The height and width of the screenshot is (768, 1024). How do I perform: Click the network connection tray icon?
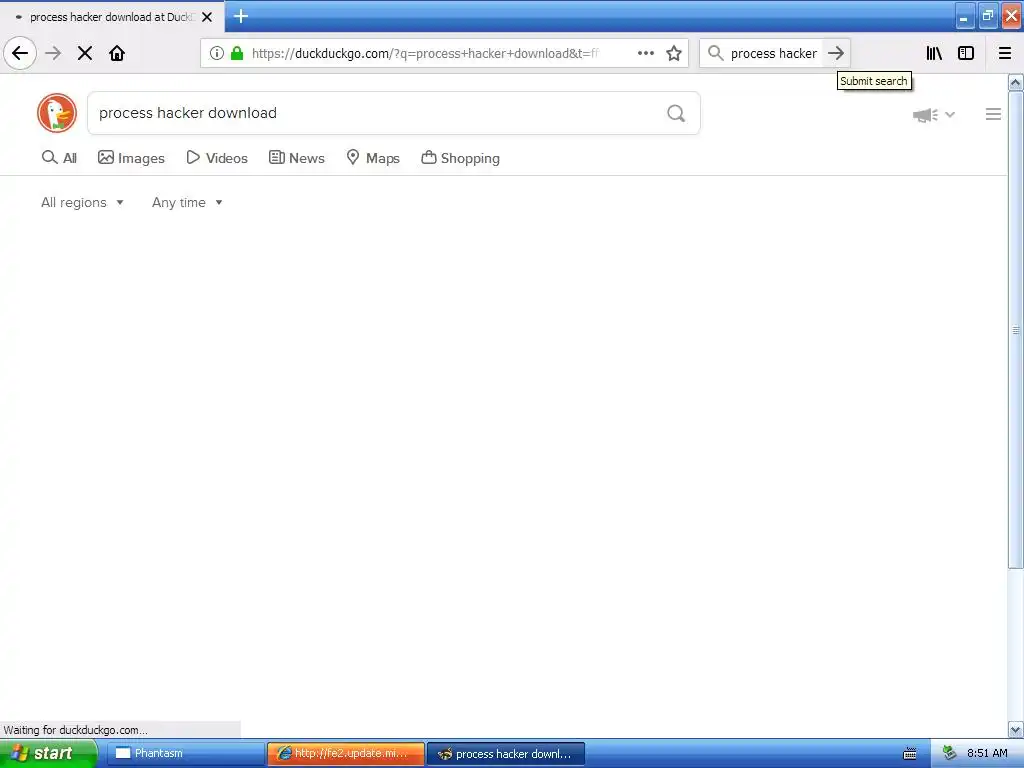950,753
